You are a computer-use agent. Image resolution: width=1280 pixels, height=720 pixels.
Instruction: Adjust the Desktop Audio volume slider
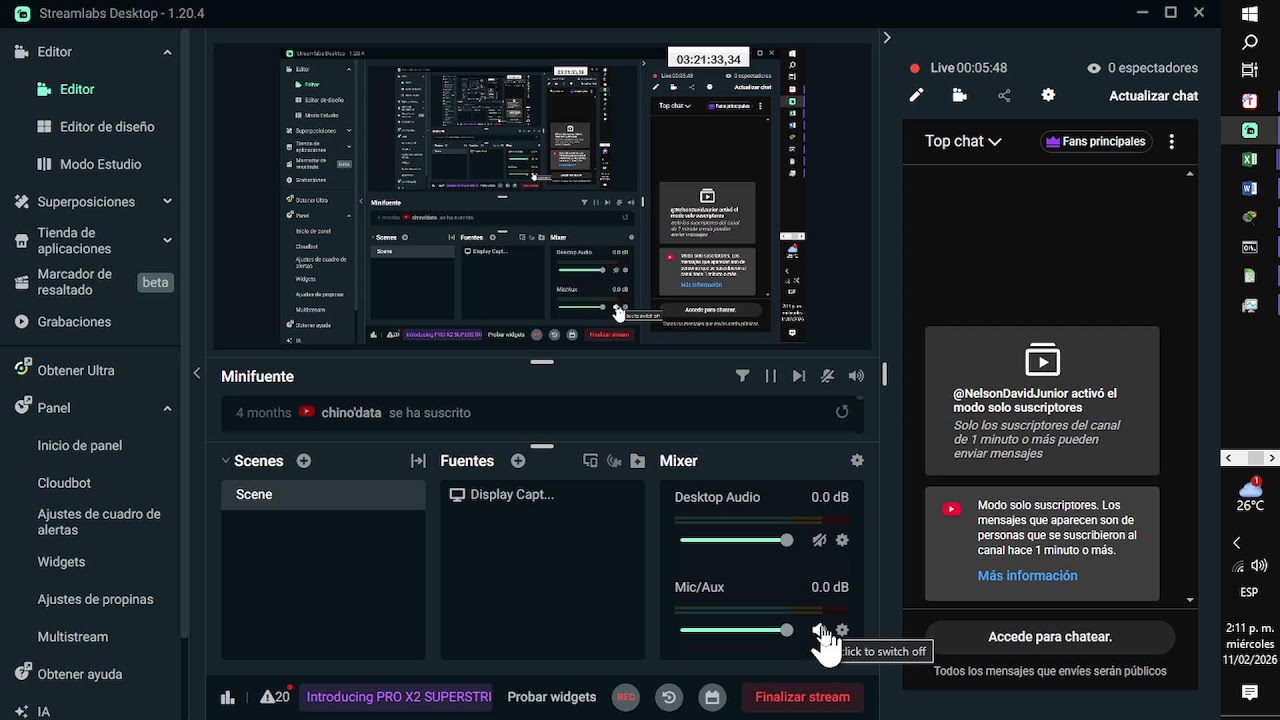(x=736, y=540)
